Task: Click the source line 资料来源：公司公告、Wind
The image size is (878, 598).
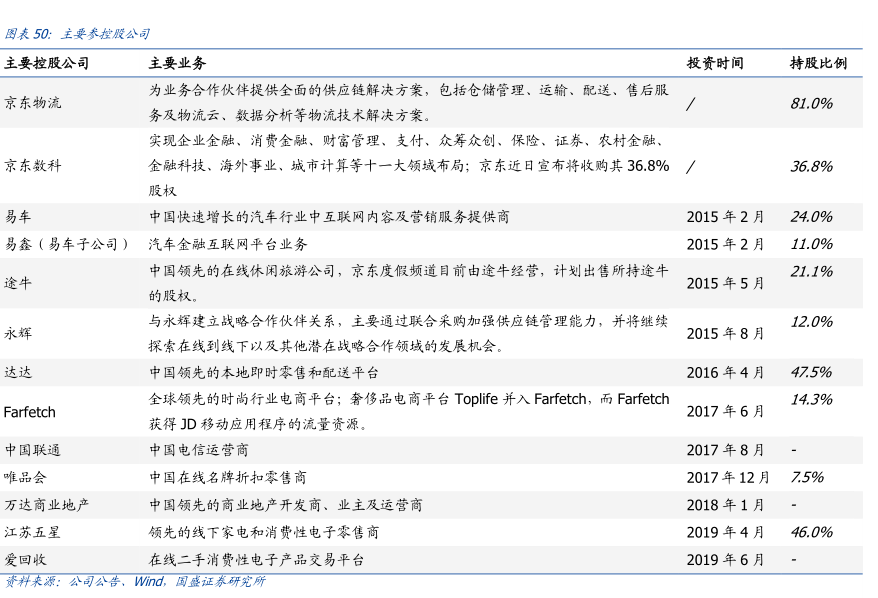Action: tap(134, 582)
